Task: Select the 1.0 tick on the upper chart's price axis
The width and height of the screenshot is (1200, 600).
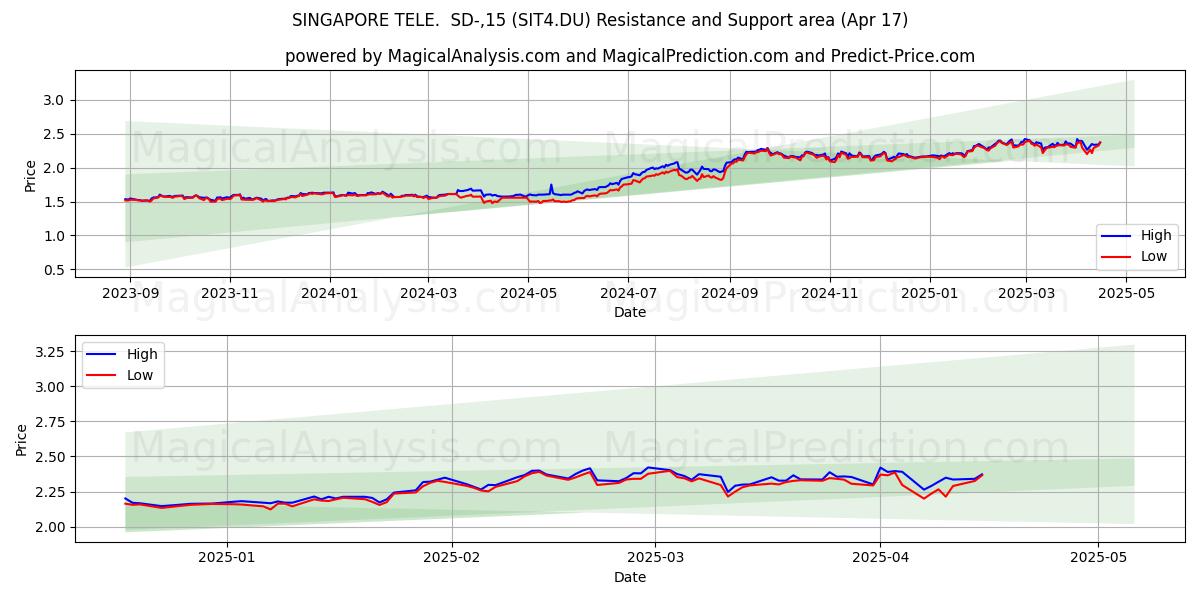Action: click(x=54, y=236)
